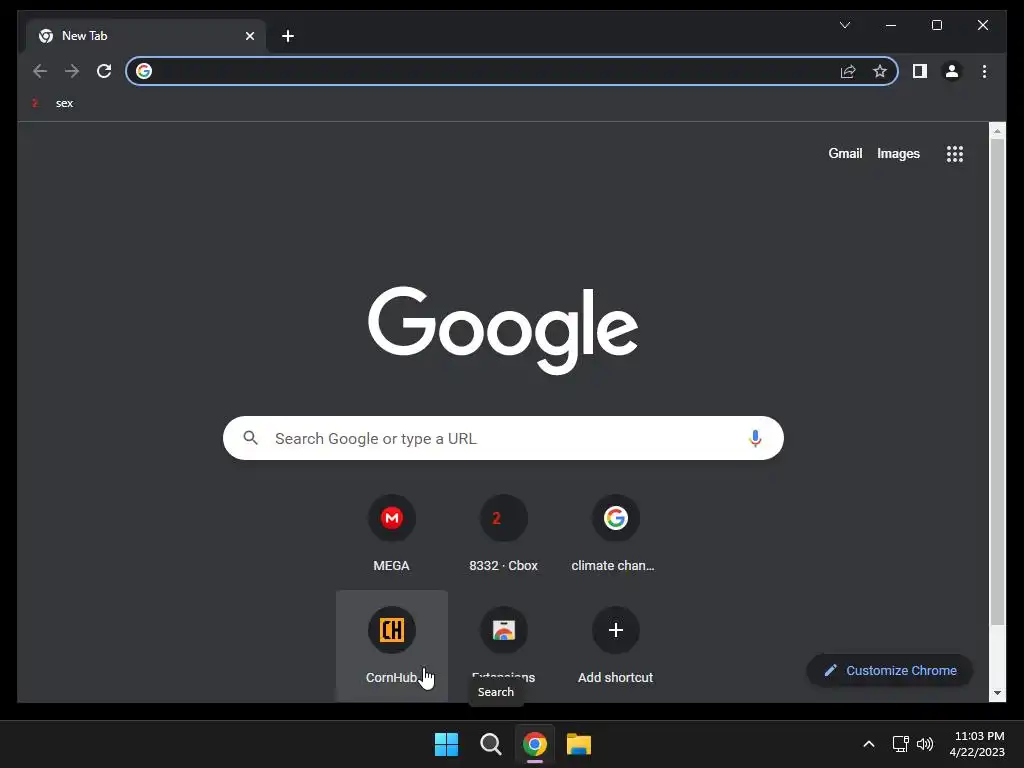Click the volume speaker tray icon
The width and height of the screenshot is (1024, 768).
(925, 744)
